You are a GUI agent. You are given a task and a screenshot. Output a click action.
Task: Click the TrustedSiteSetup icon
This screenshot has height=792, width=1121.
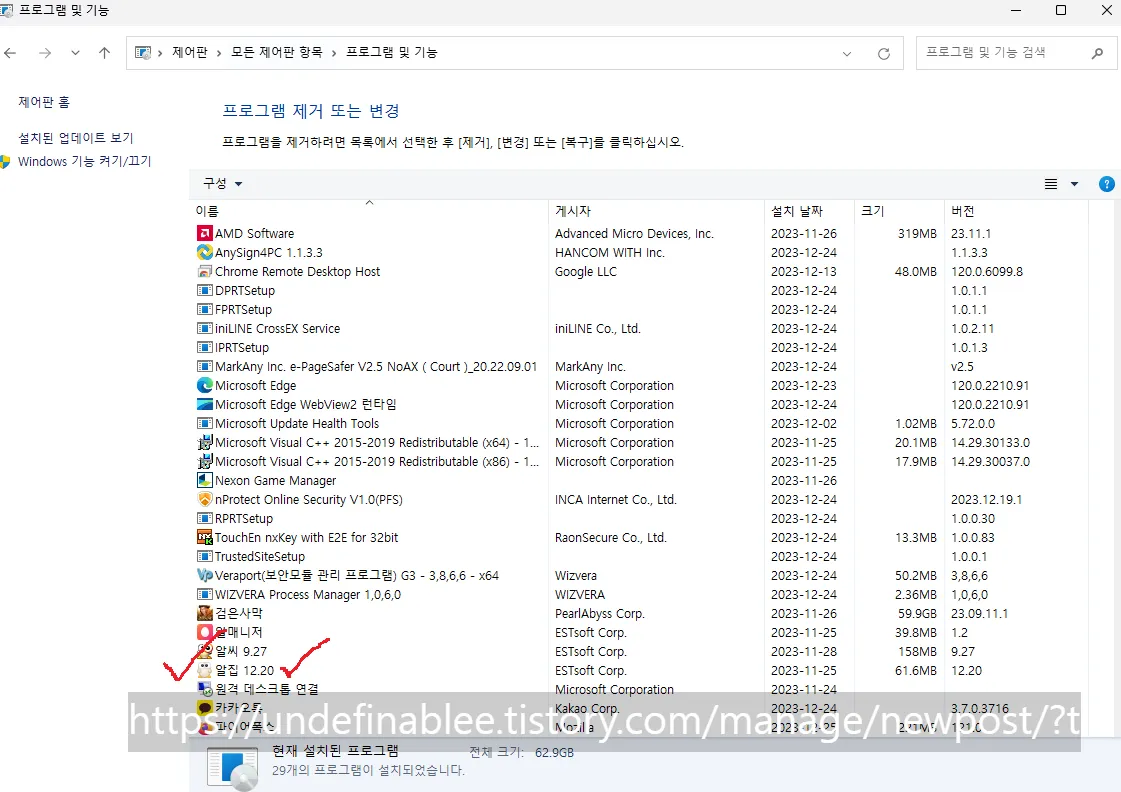pyautogui.click(x=204, y=556)
